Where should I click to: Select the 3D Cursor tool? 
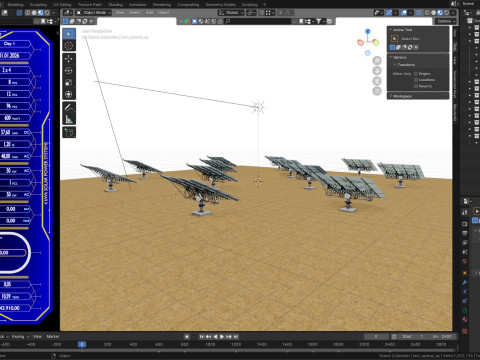69,45
